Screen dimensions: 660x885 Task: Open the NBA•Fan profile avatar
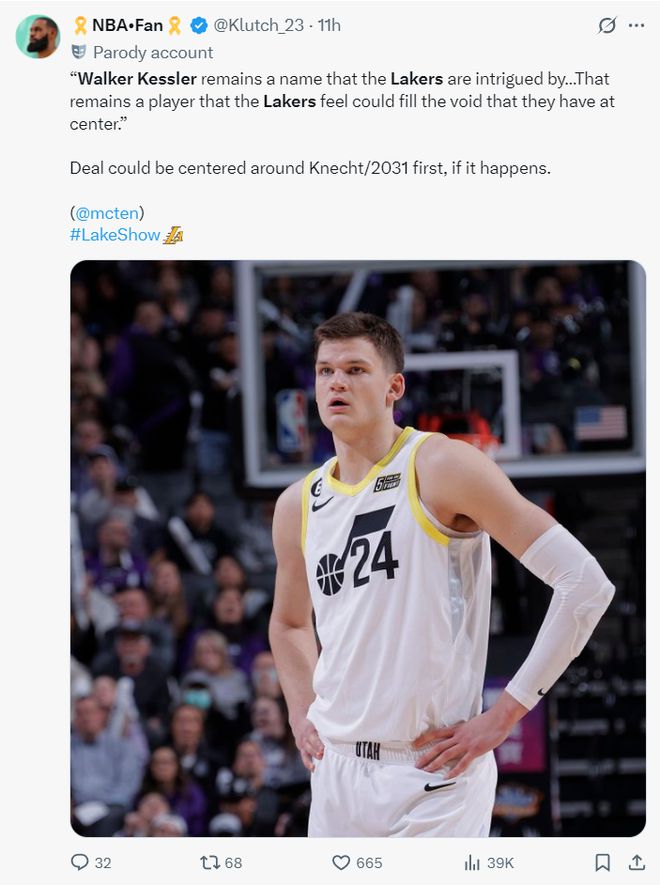tap(37, 36)
